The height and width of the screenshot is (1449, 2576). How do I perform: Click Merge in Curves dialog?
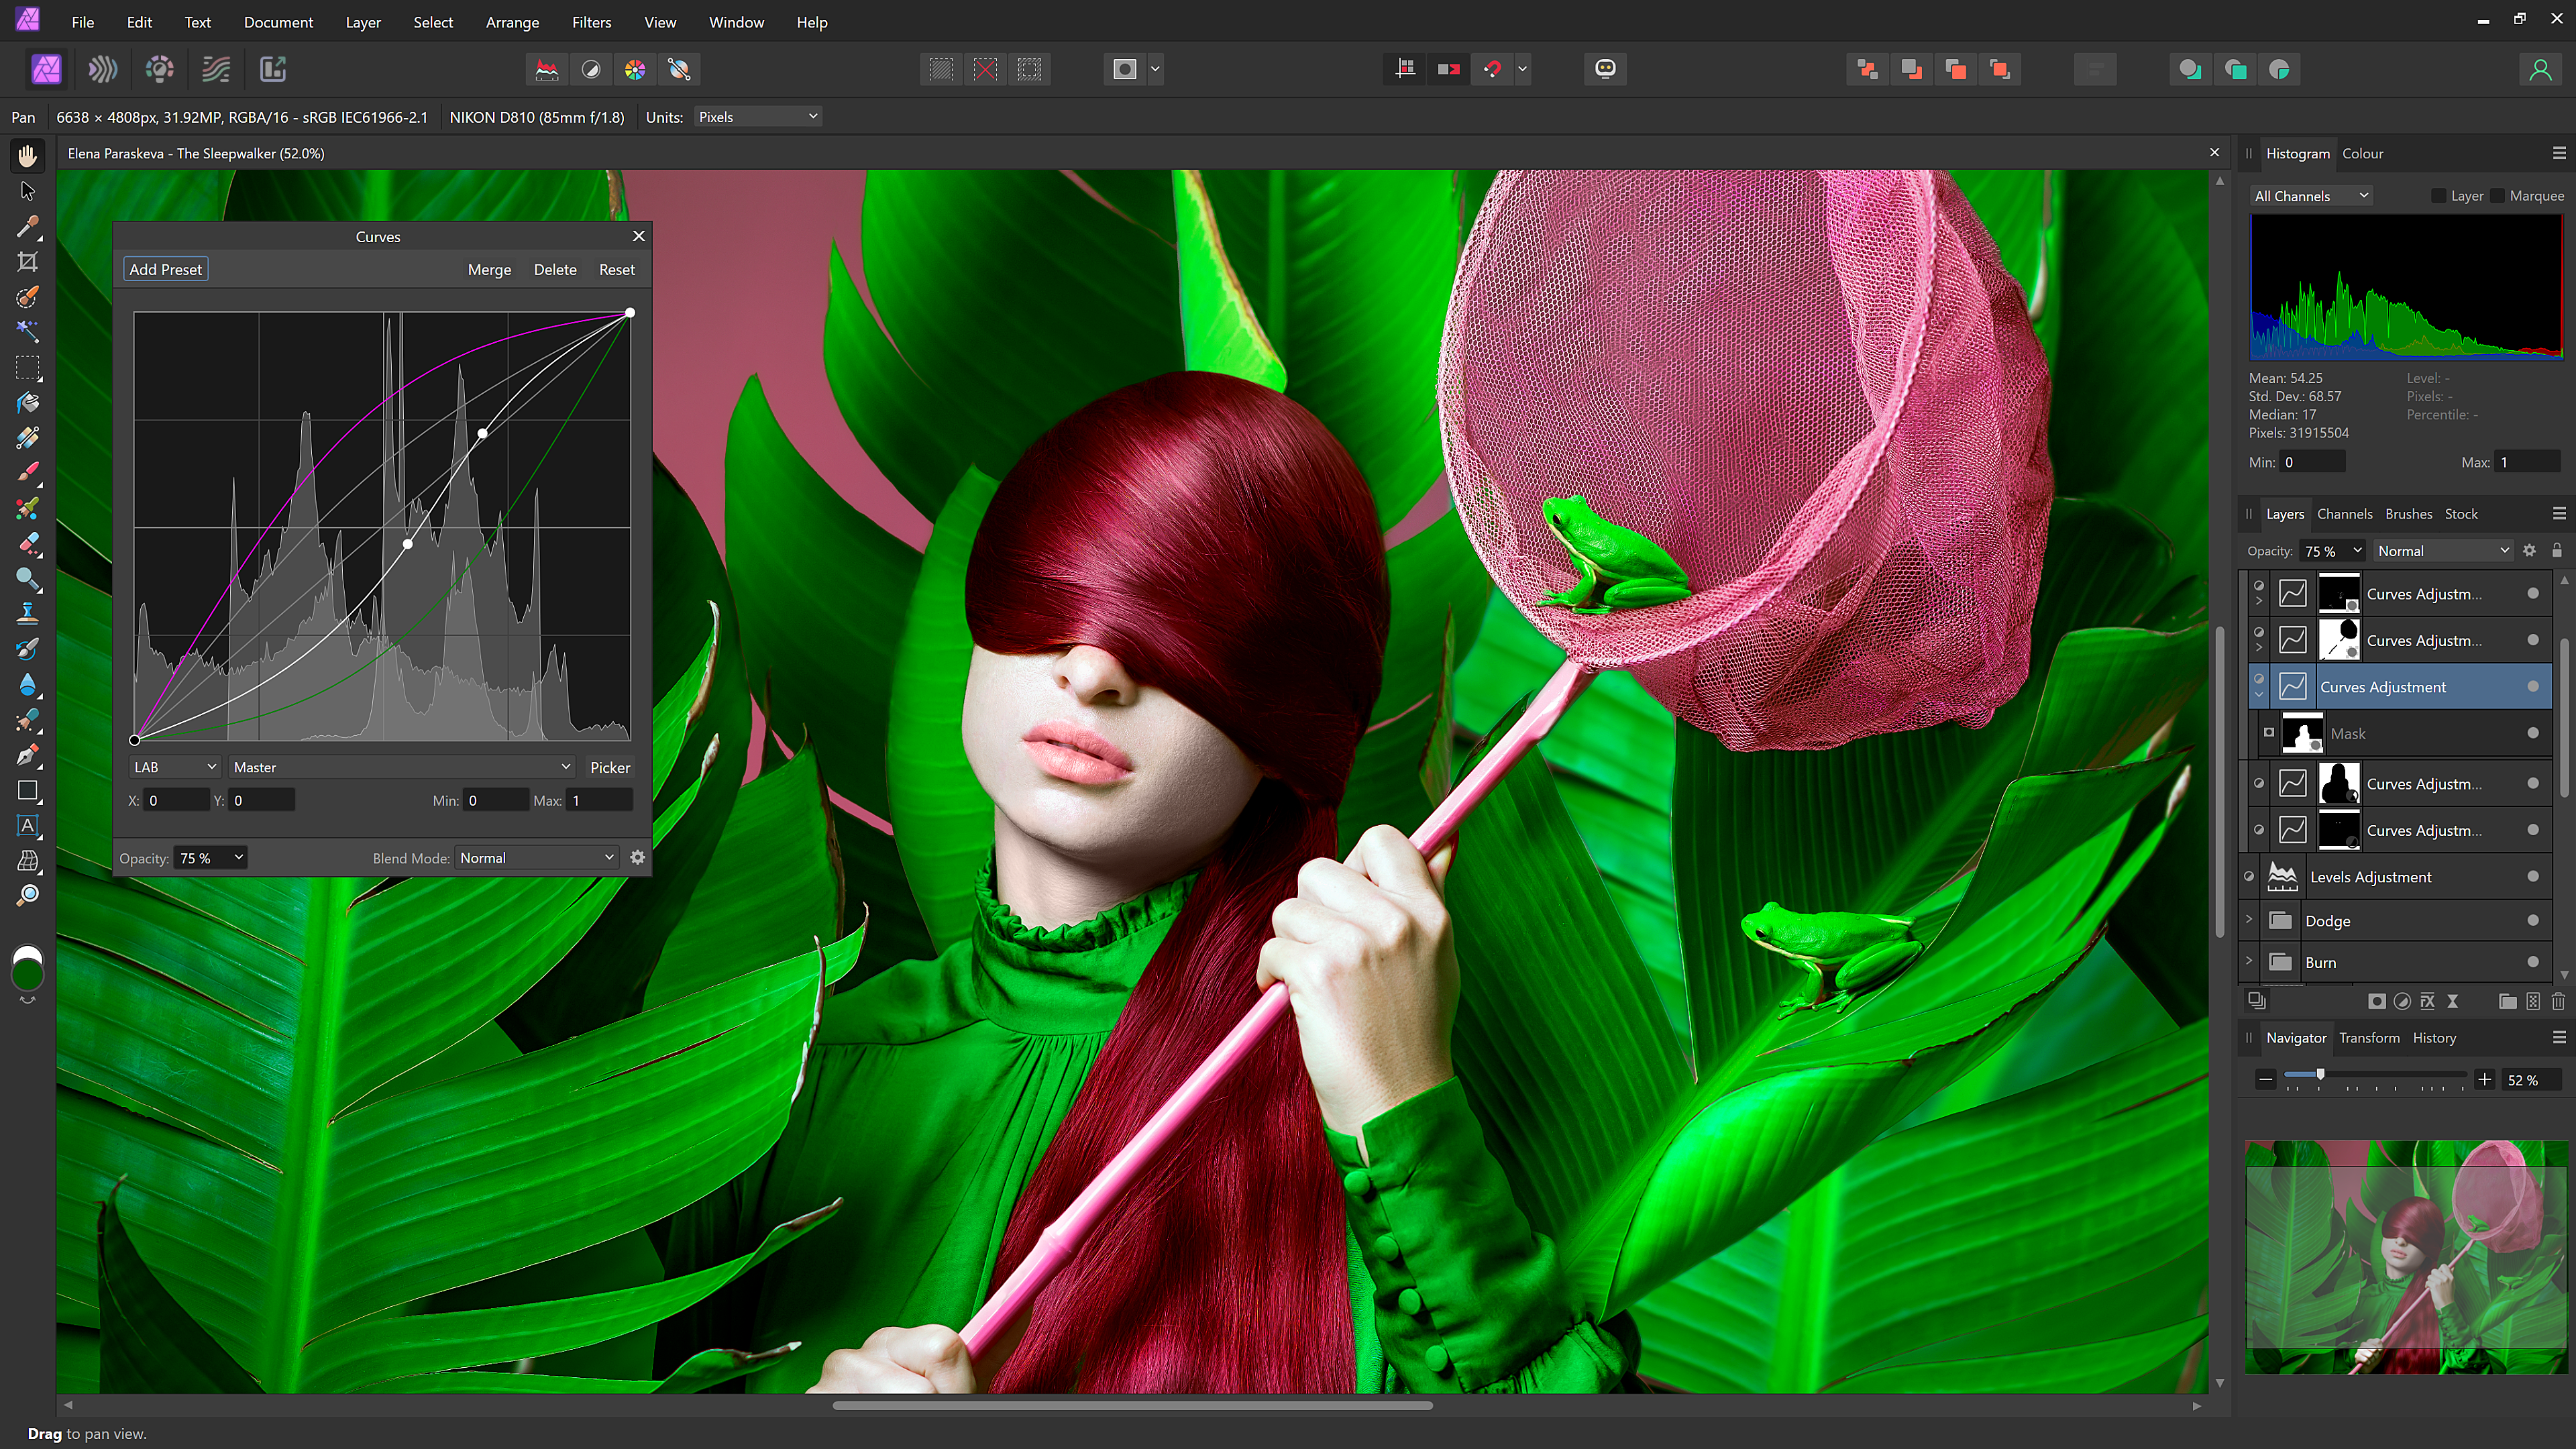click(489, 270)
